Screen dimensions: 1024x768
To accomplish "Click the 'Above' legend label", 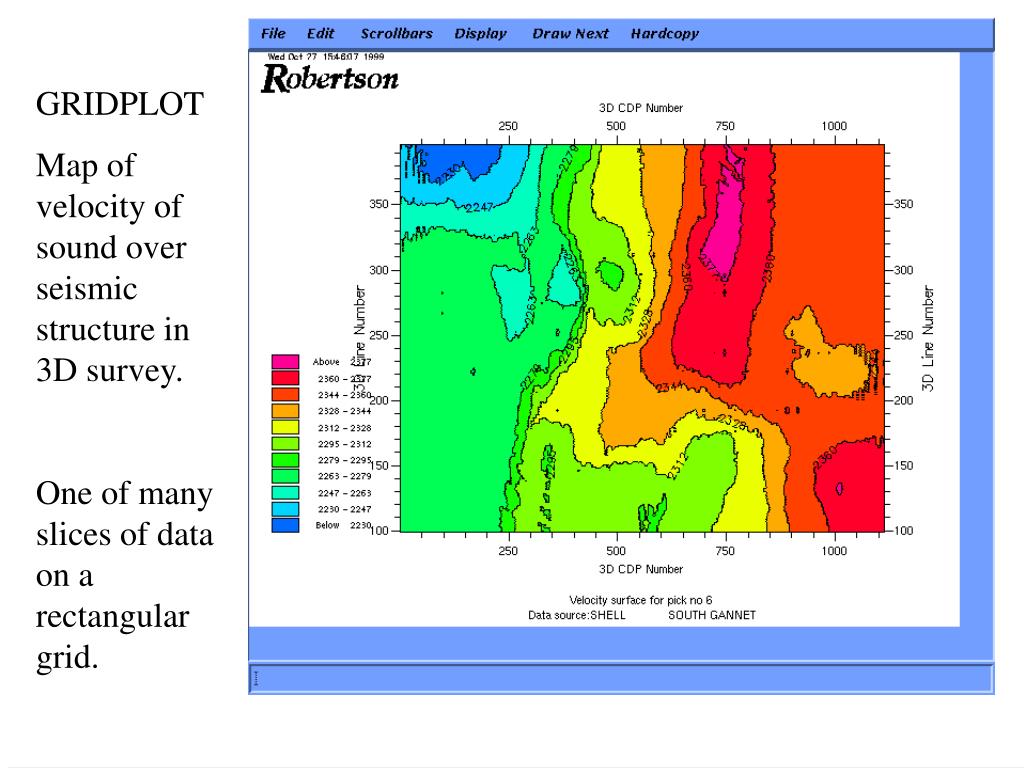I will click(326, 362).
